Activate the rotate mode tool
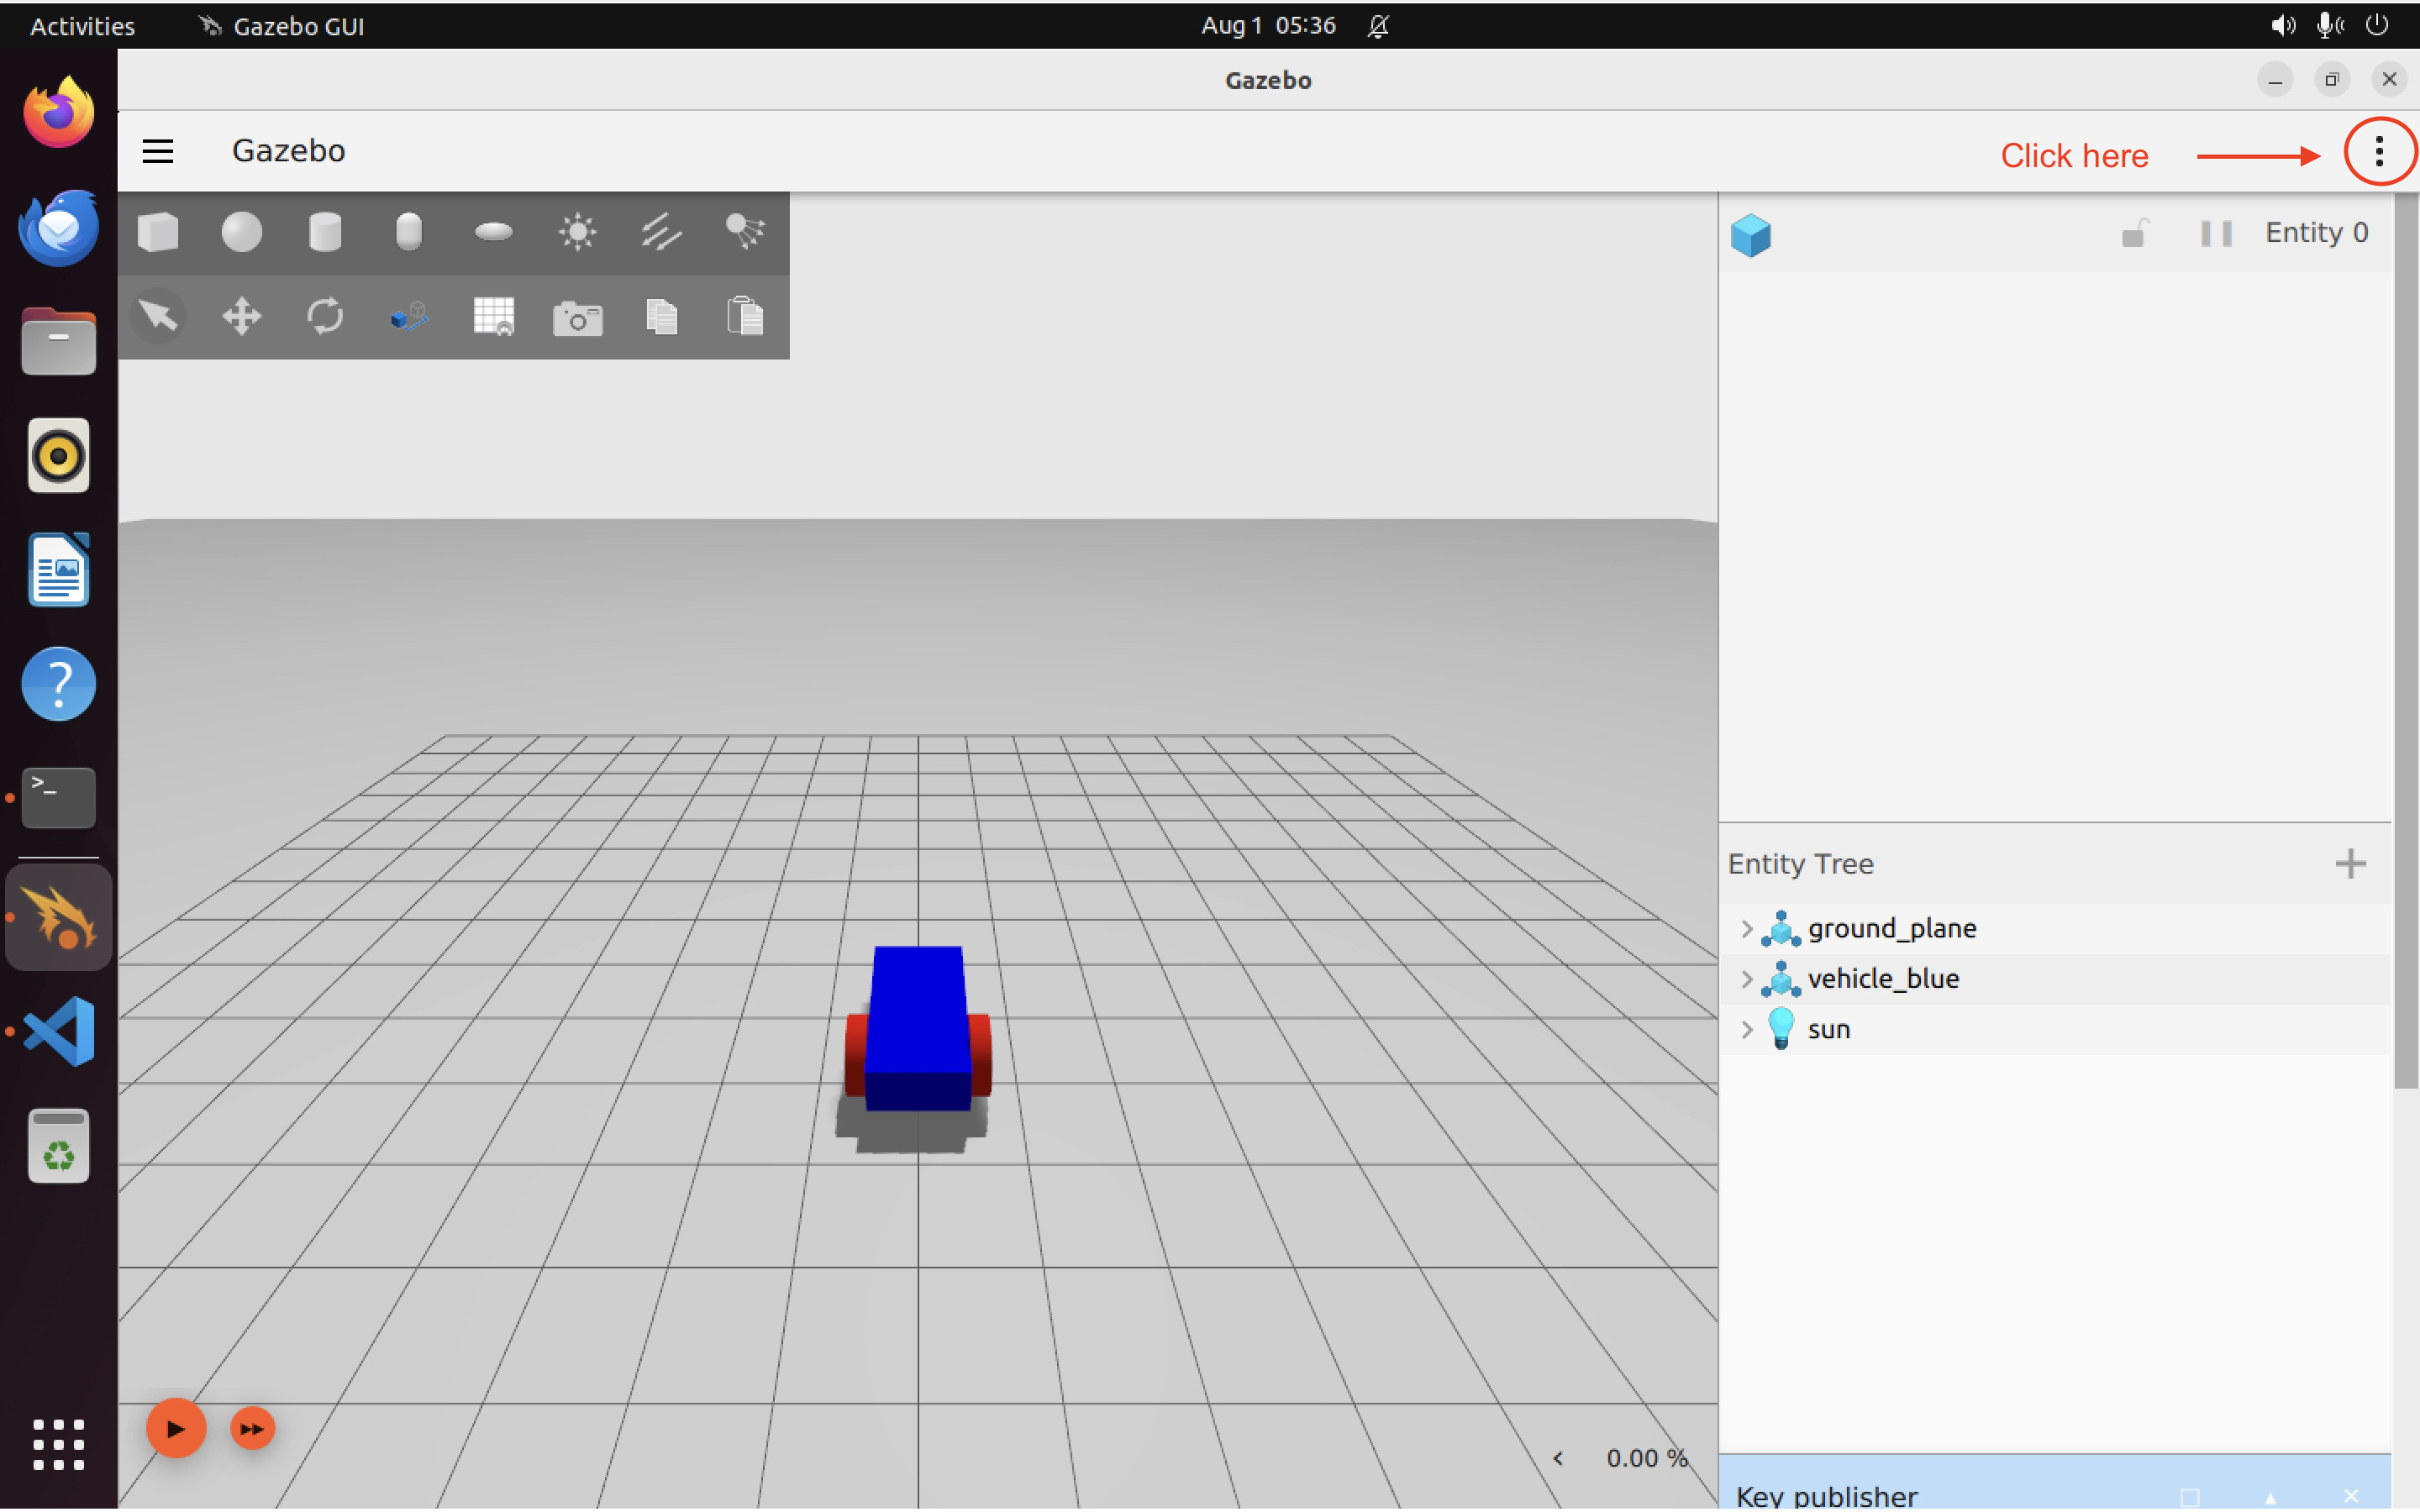This screenshot has width=2420, height=1512. (x=325, y=317)
